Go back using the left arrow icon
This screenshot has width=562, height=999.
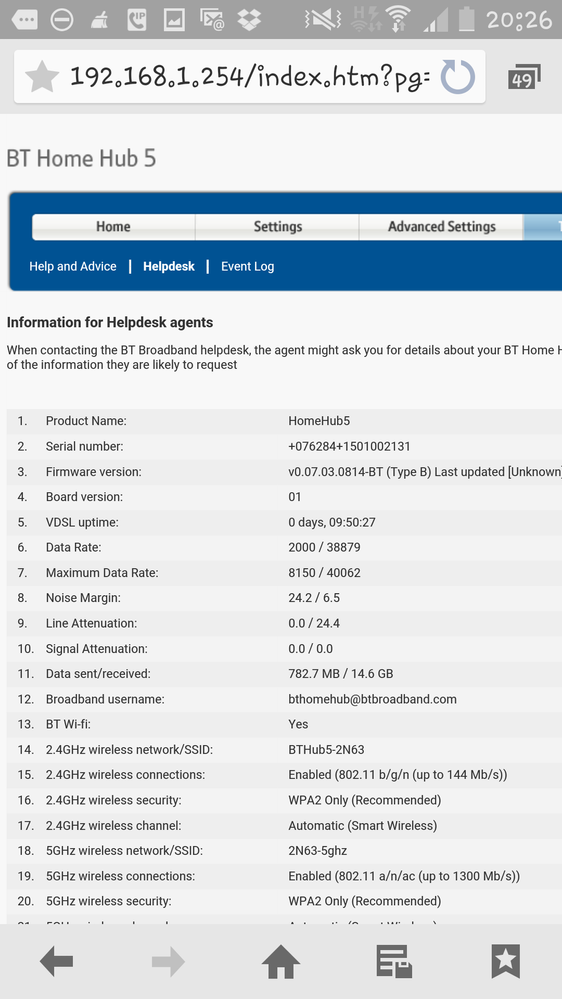tap(56, 961)
